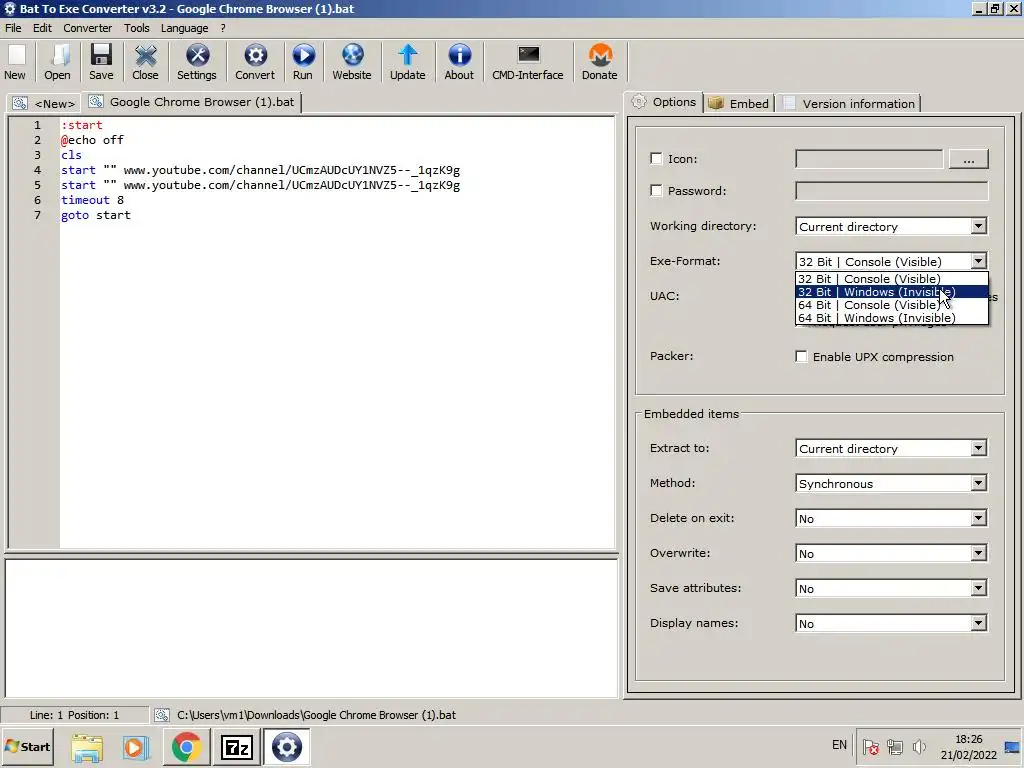The height and width of the screenshot is (768, 1024).
Task: Launch the CMD-Interface icon
Action: coord(528,55)
